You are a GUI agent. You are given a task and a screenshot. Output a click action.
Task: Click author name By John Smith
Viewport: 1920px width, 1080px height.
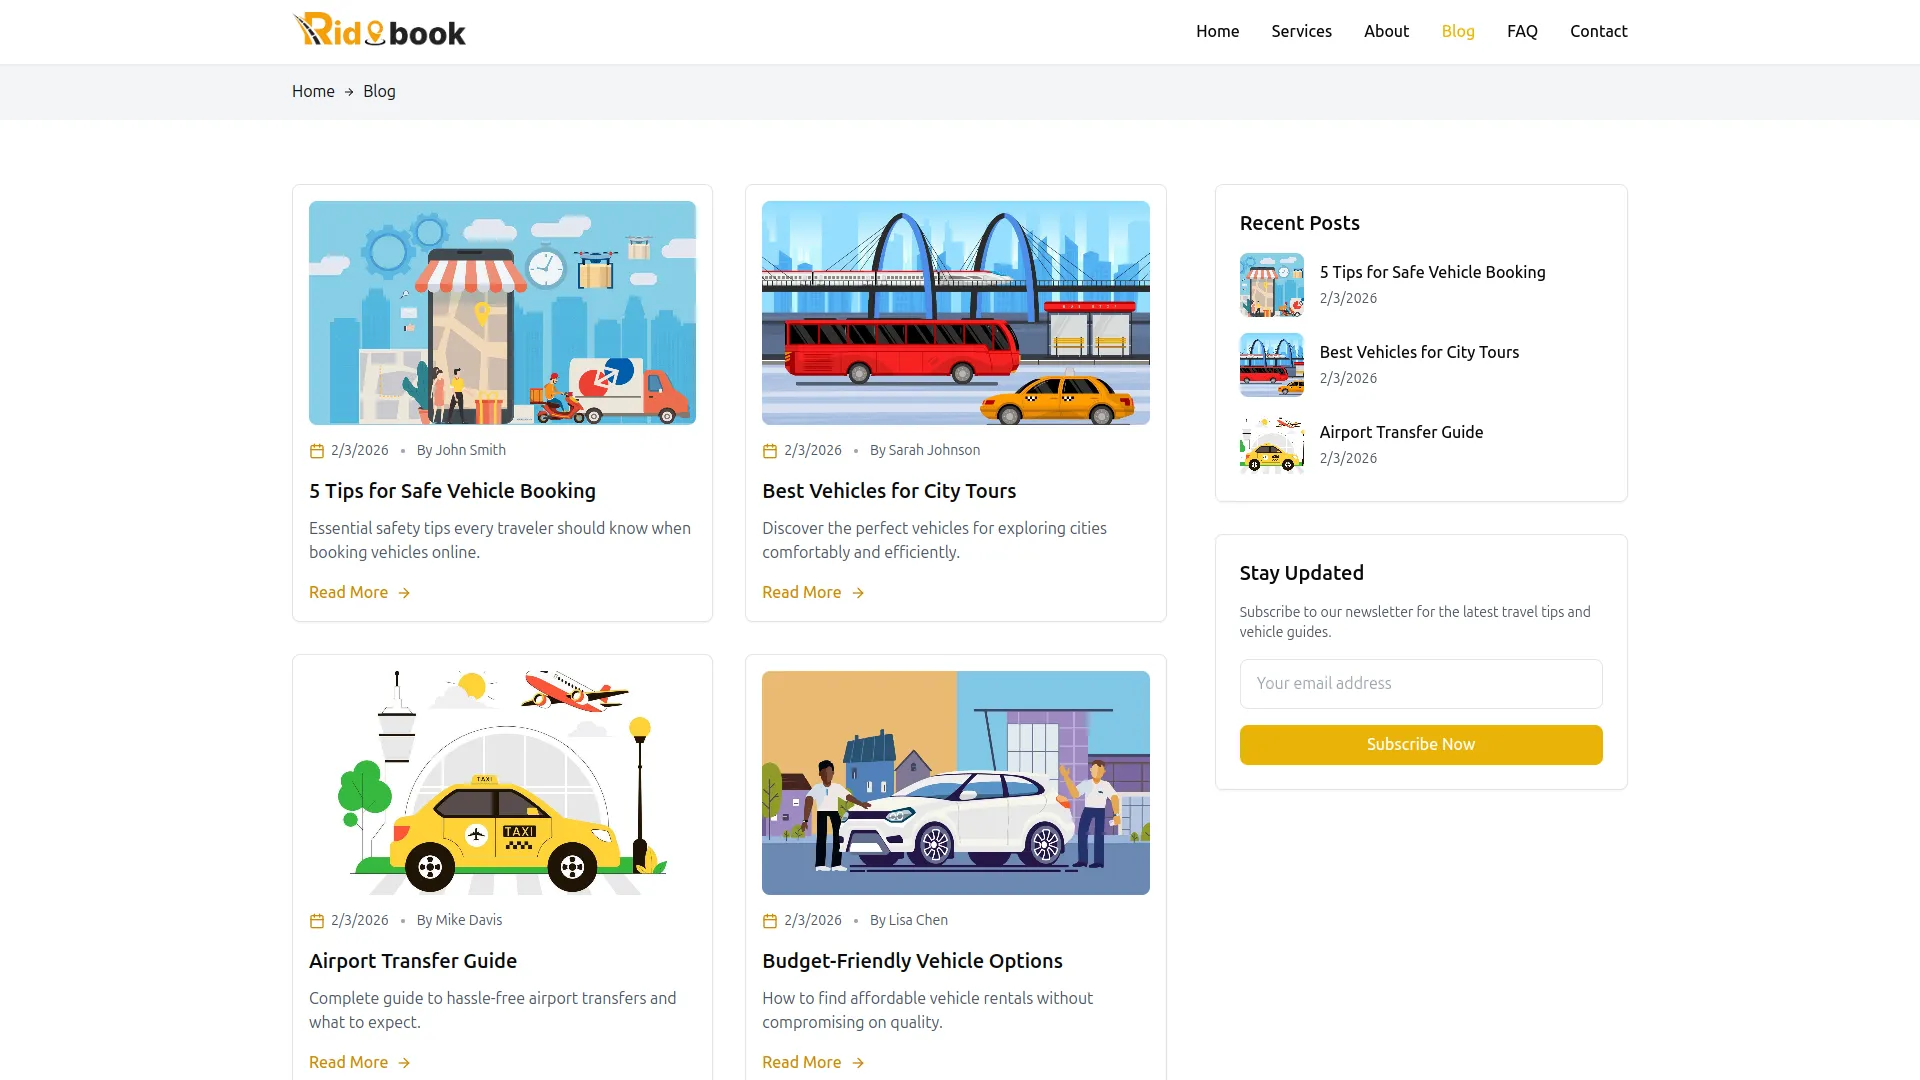click(x=461, y=451)
